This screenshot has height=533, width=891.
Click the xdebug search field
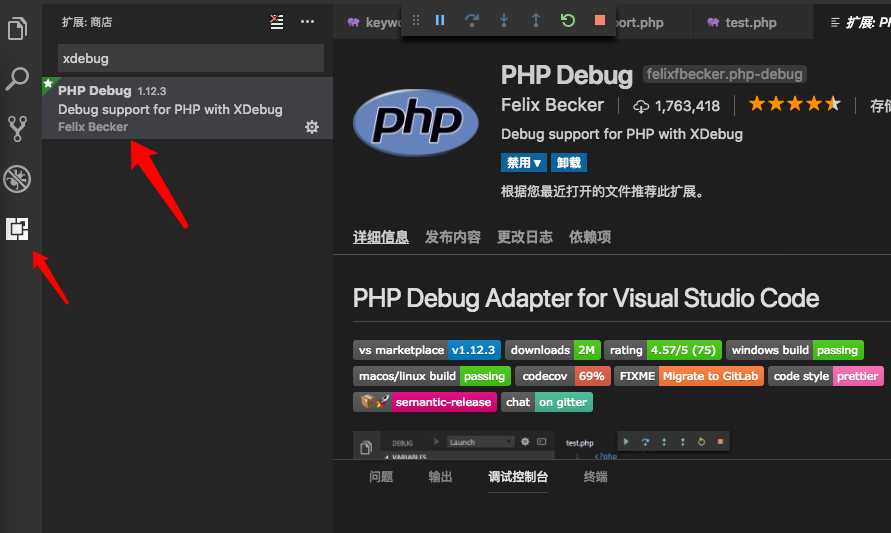click(191, 58)
